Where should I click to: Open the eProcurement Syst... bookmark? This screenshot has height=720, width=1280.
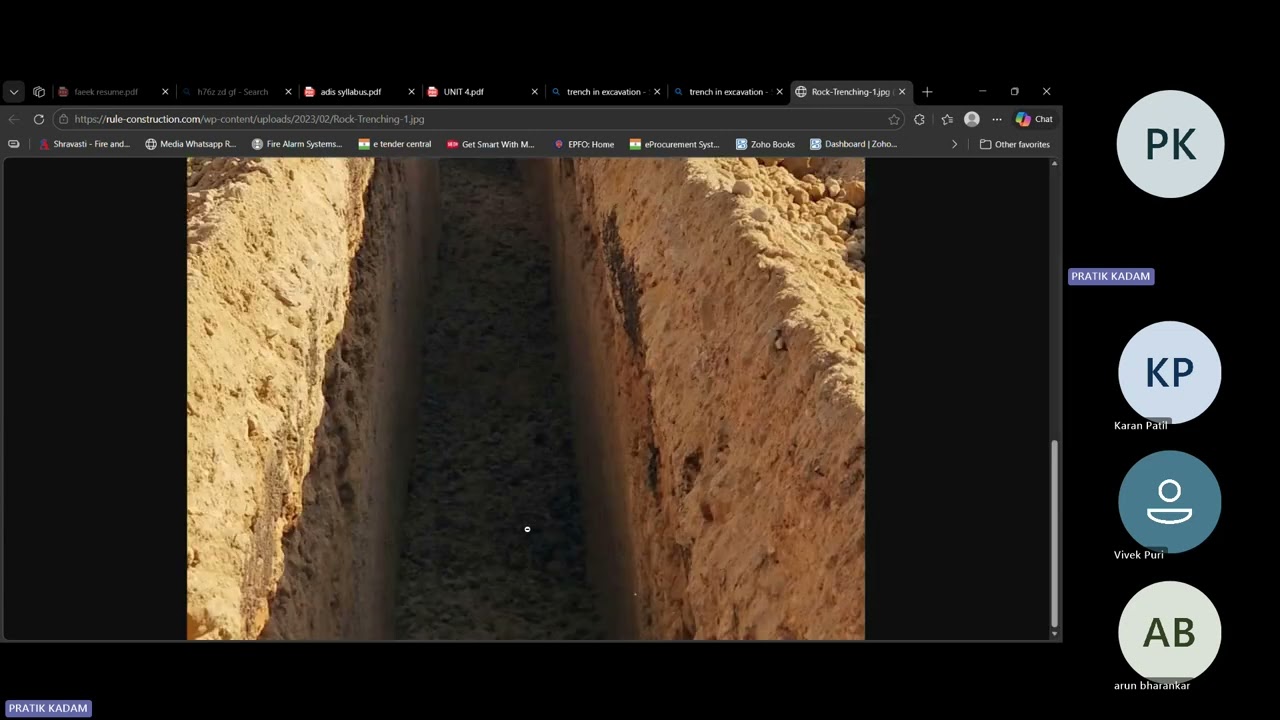pos(674,144)
